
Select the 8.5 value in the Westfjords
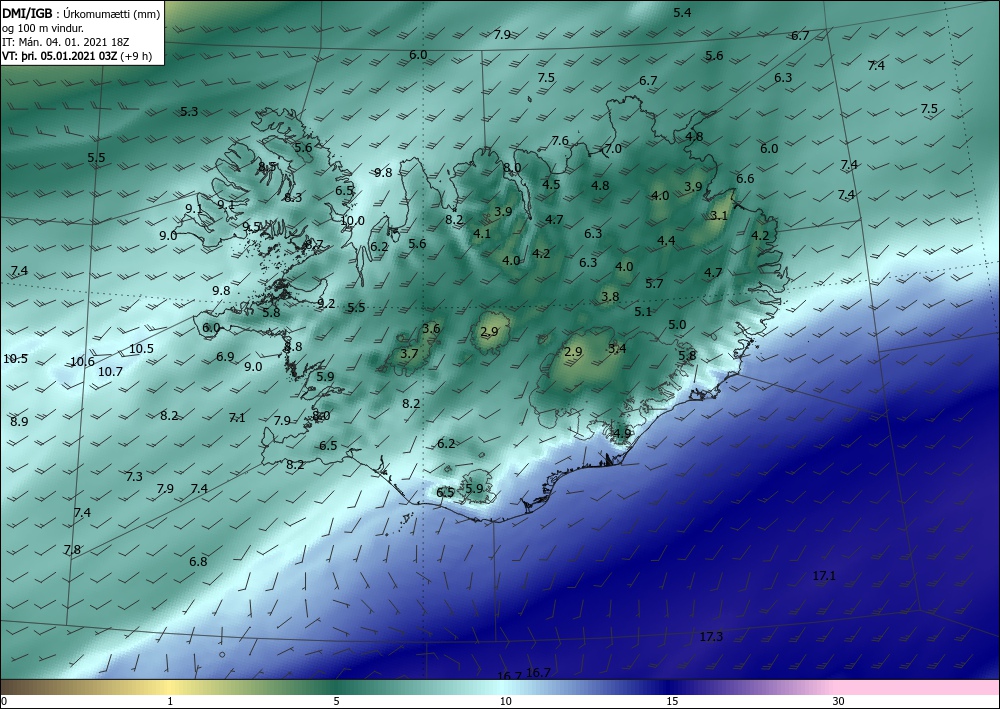pyautogui.click(x=267, y=166)
